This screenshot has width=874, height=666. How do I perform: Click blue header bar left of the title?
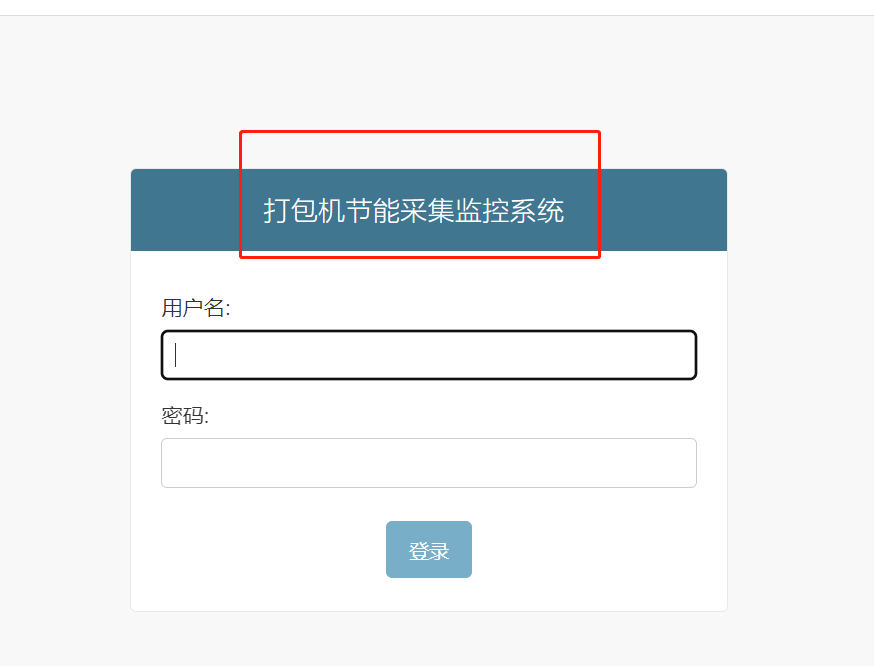pyautogui.click(x=185, y=210)
